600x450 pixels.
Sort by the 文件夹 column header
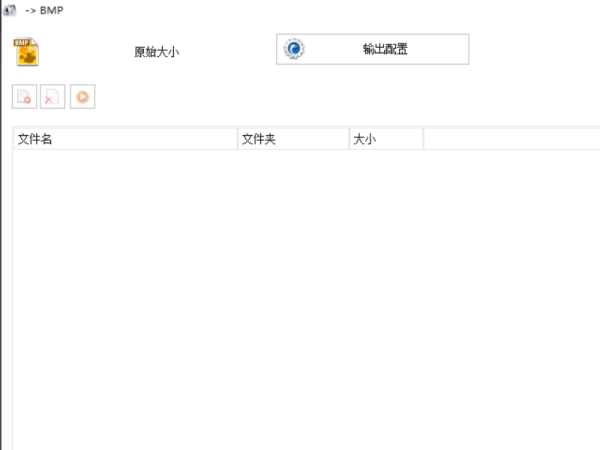tap(293, 139)
